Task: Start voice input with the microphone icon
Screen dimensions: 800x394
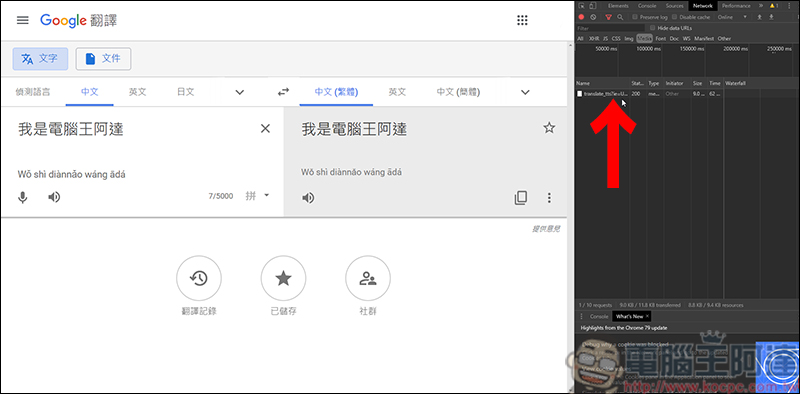Action: pyautogui.click(x=22, y=197)
